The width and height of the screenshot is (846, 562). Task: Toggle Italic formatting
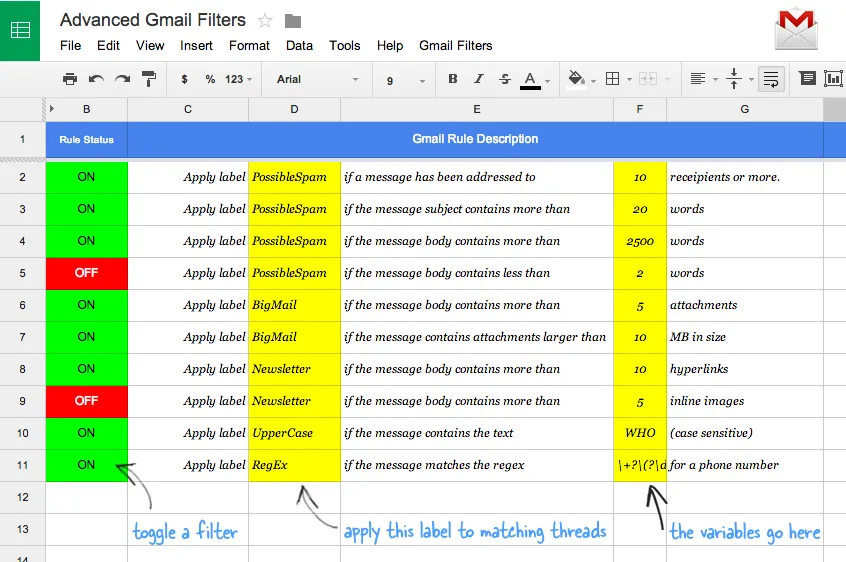point(479,79)
